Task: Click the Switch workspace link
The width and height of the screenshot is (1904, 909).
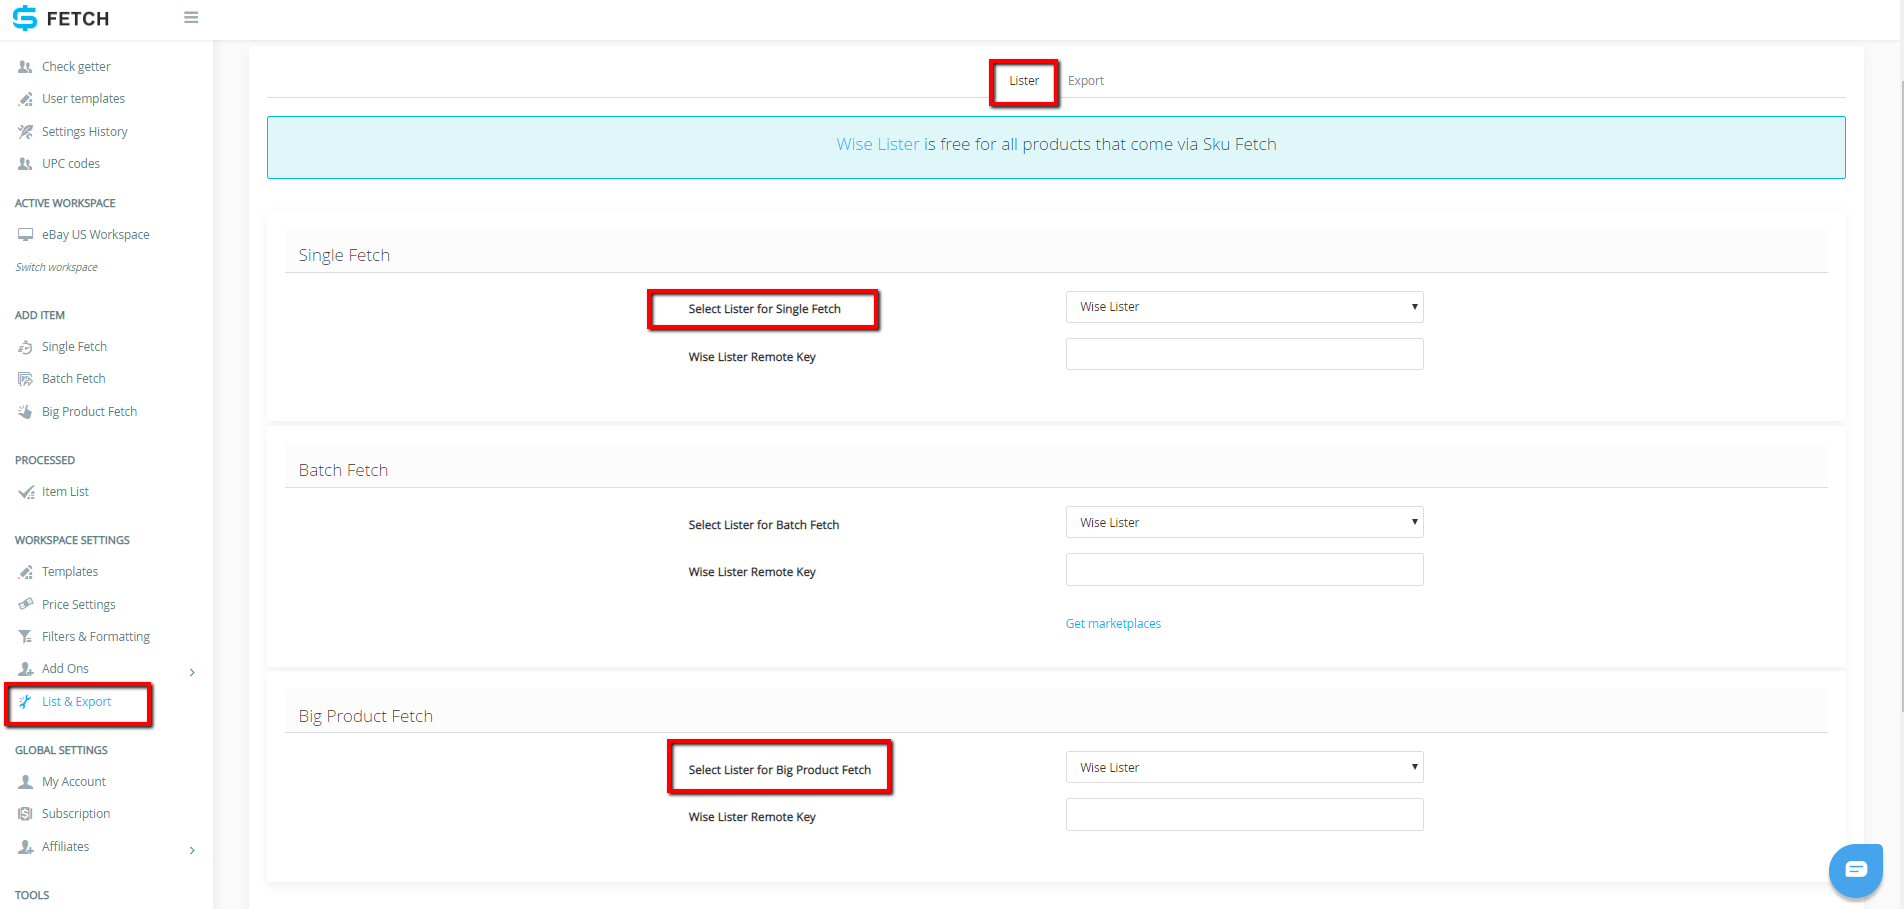Action: (57, 268)
